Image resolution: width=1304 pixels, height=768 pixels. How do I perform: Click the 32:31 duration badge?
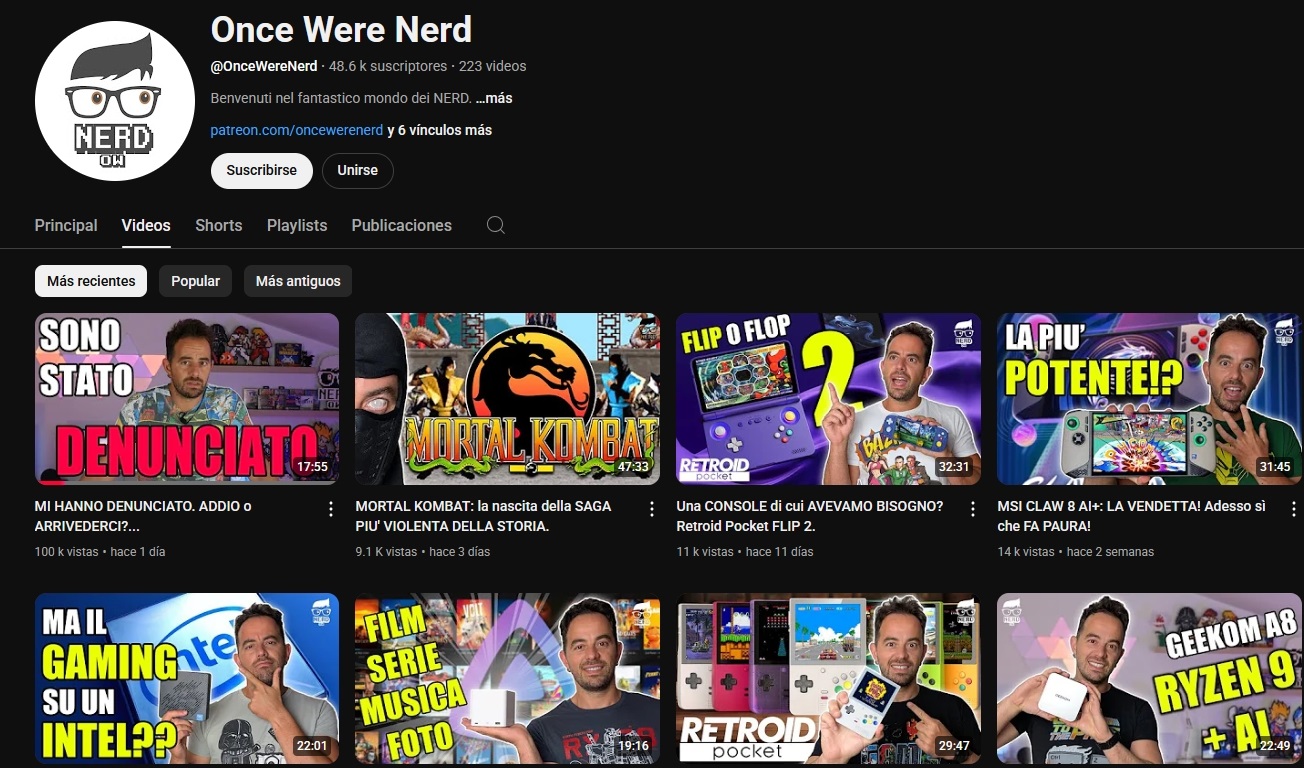tap(954, 467)
